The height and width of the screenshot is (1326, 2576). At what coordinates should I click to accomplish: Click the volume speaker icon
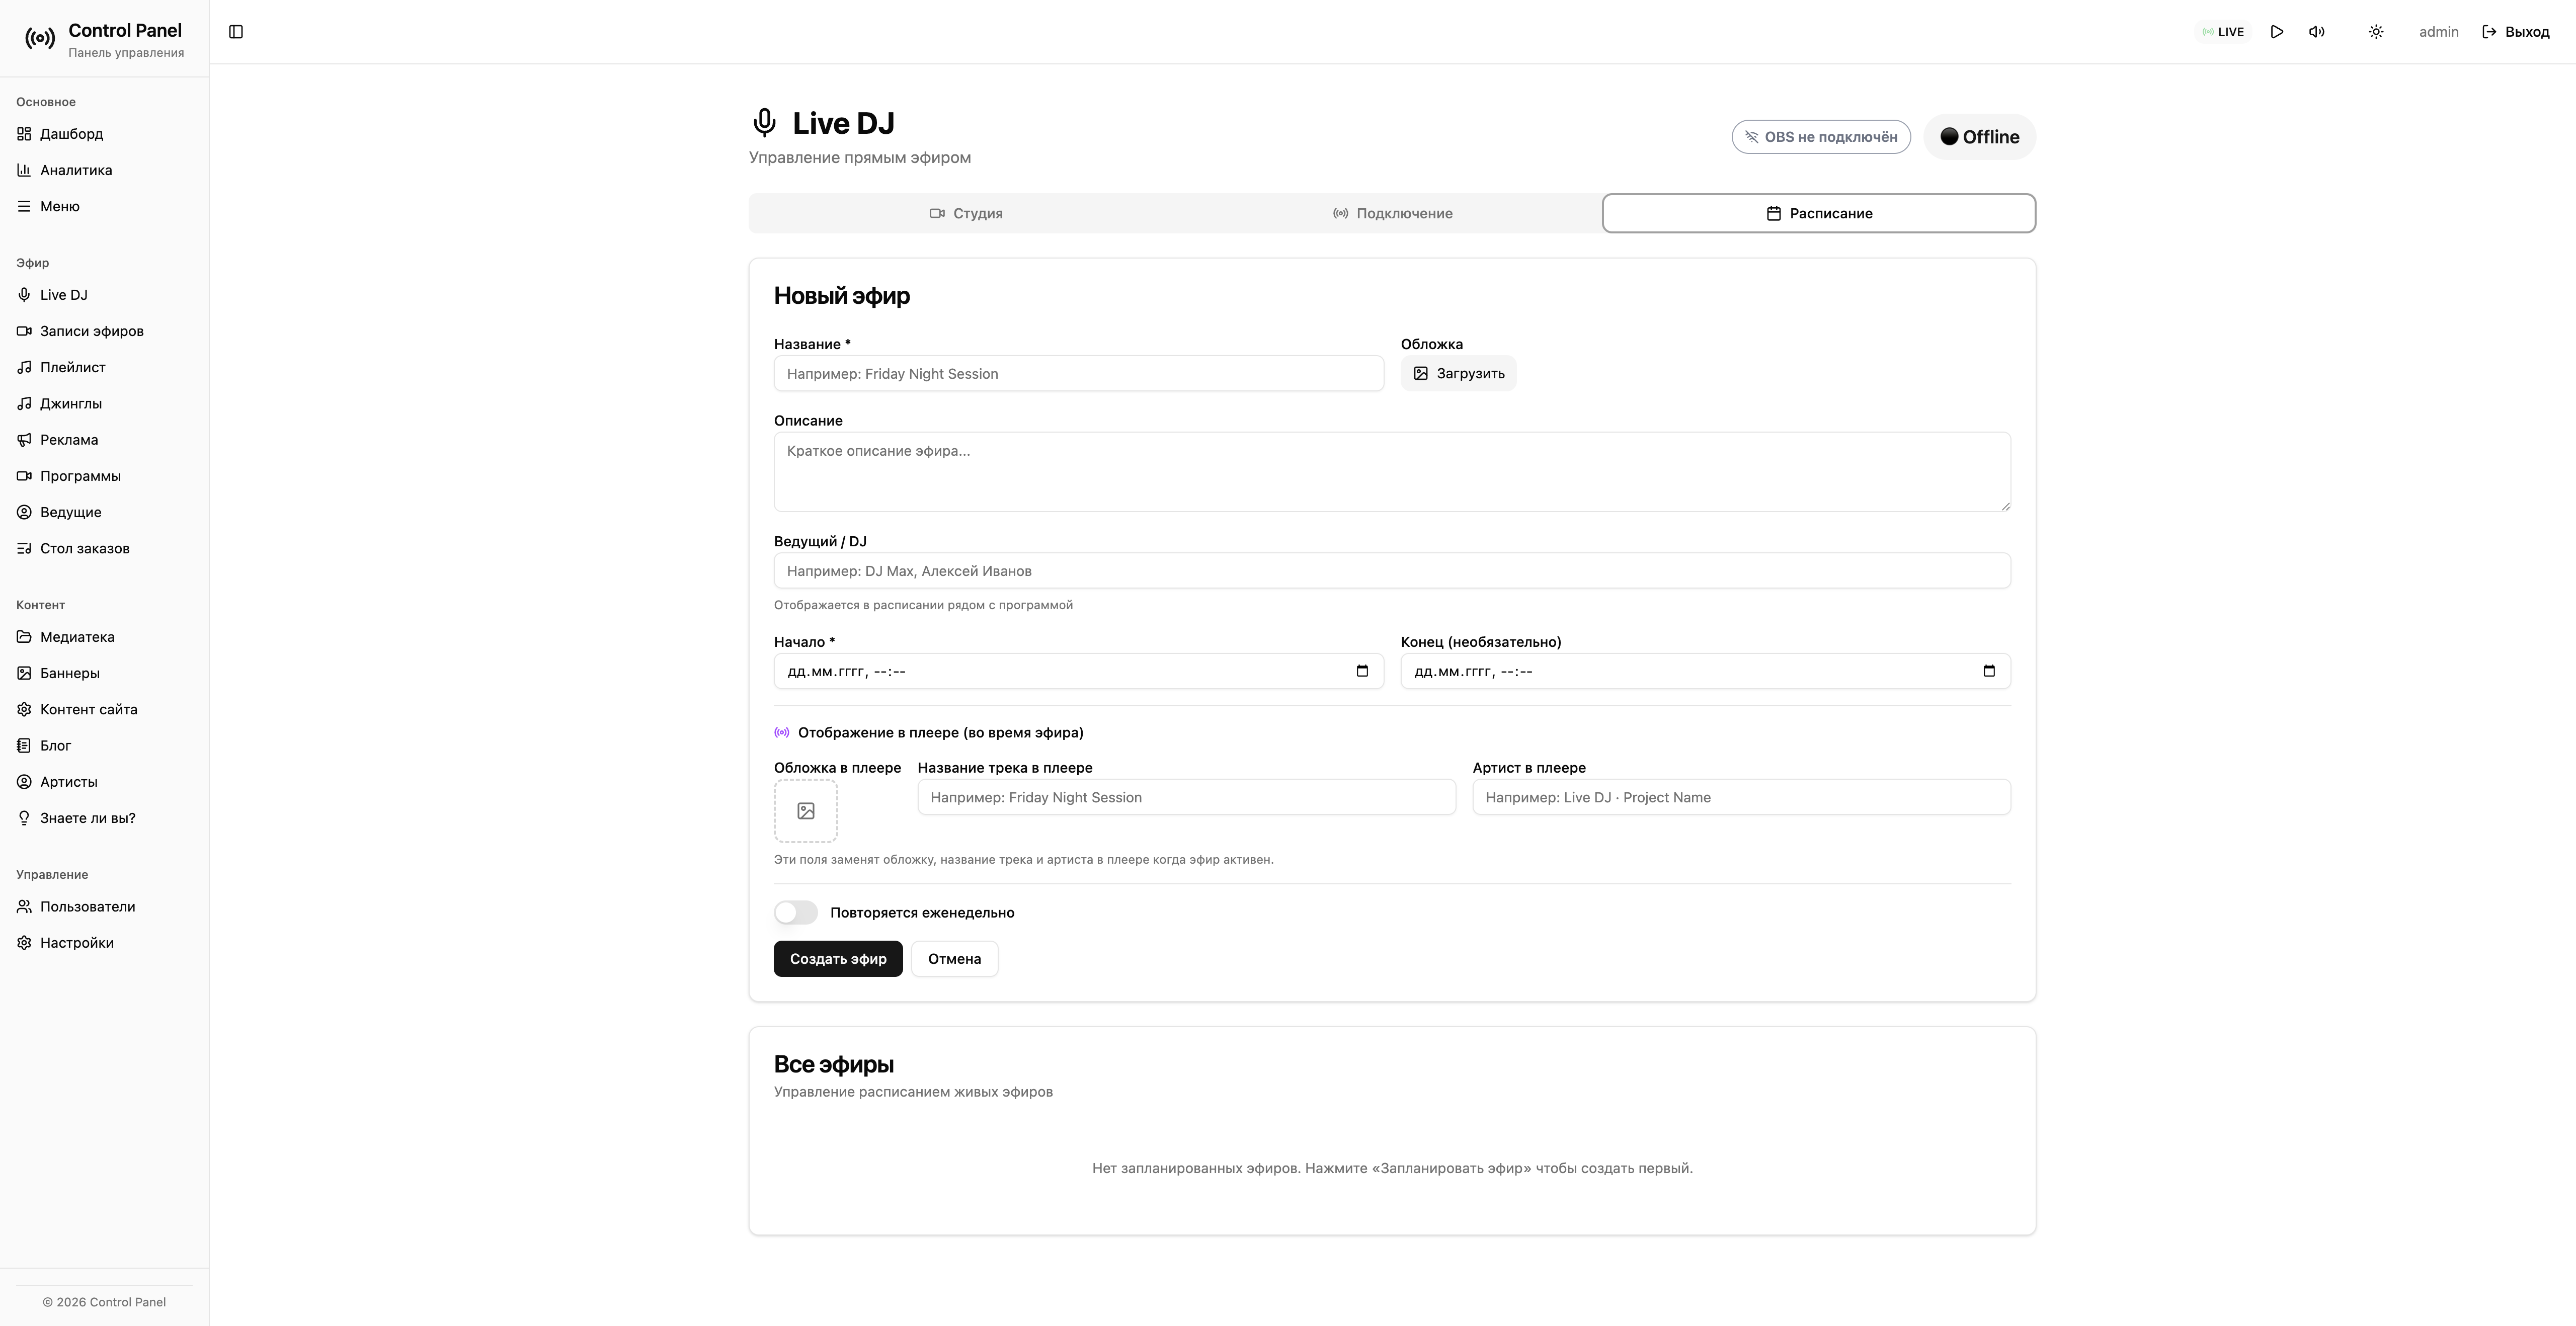click(2316, 32)
